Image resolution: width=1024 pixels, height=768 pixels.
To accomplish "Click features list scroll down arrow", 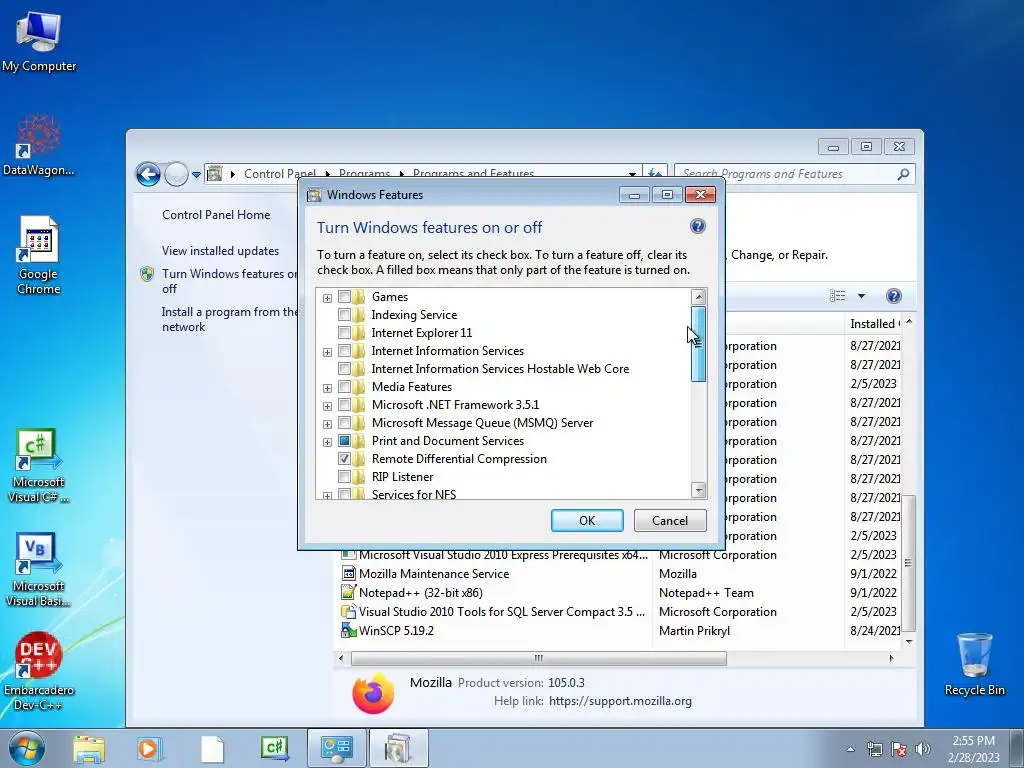I will tap(698, 490).
